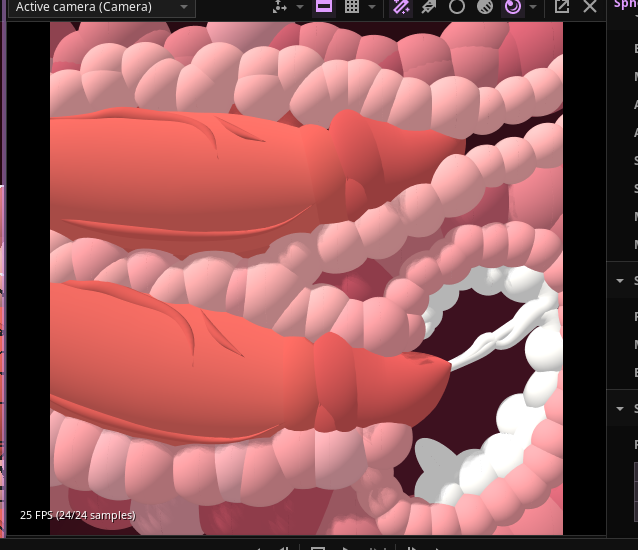Click the half-shaded striped sphere icon
638x550 pixels.
pyautogui.click(x=485, y=7)
